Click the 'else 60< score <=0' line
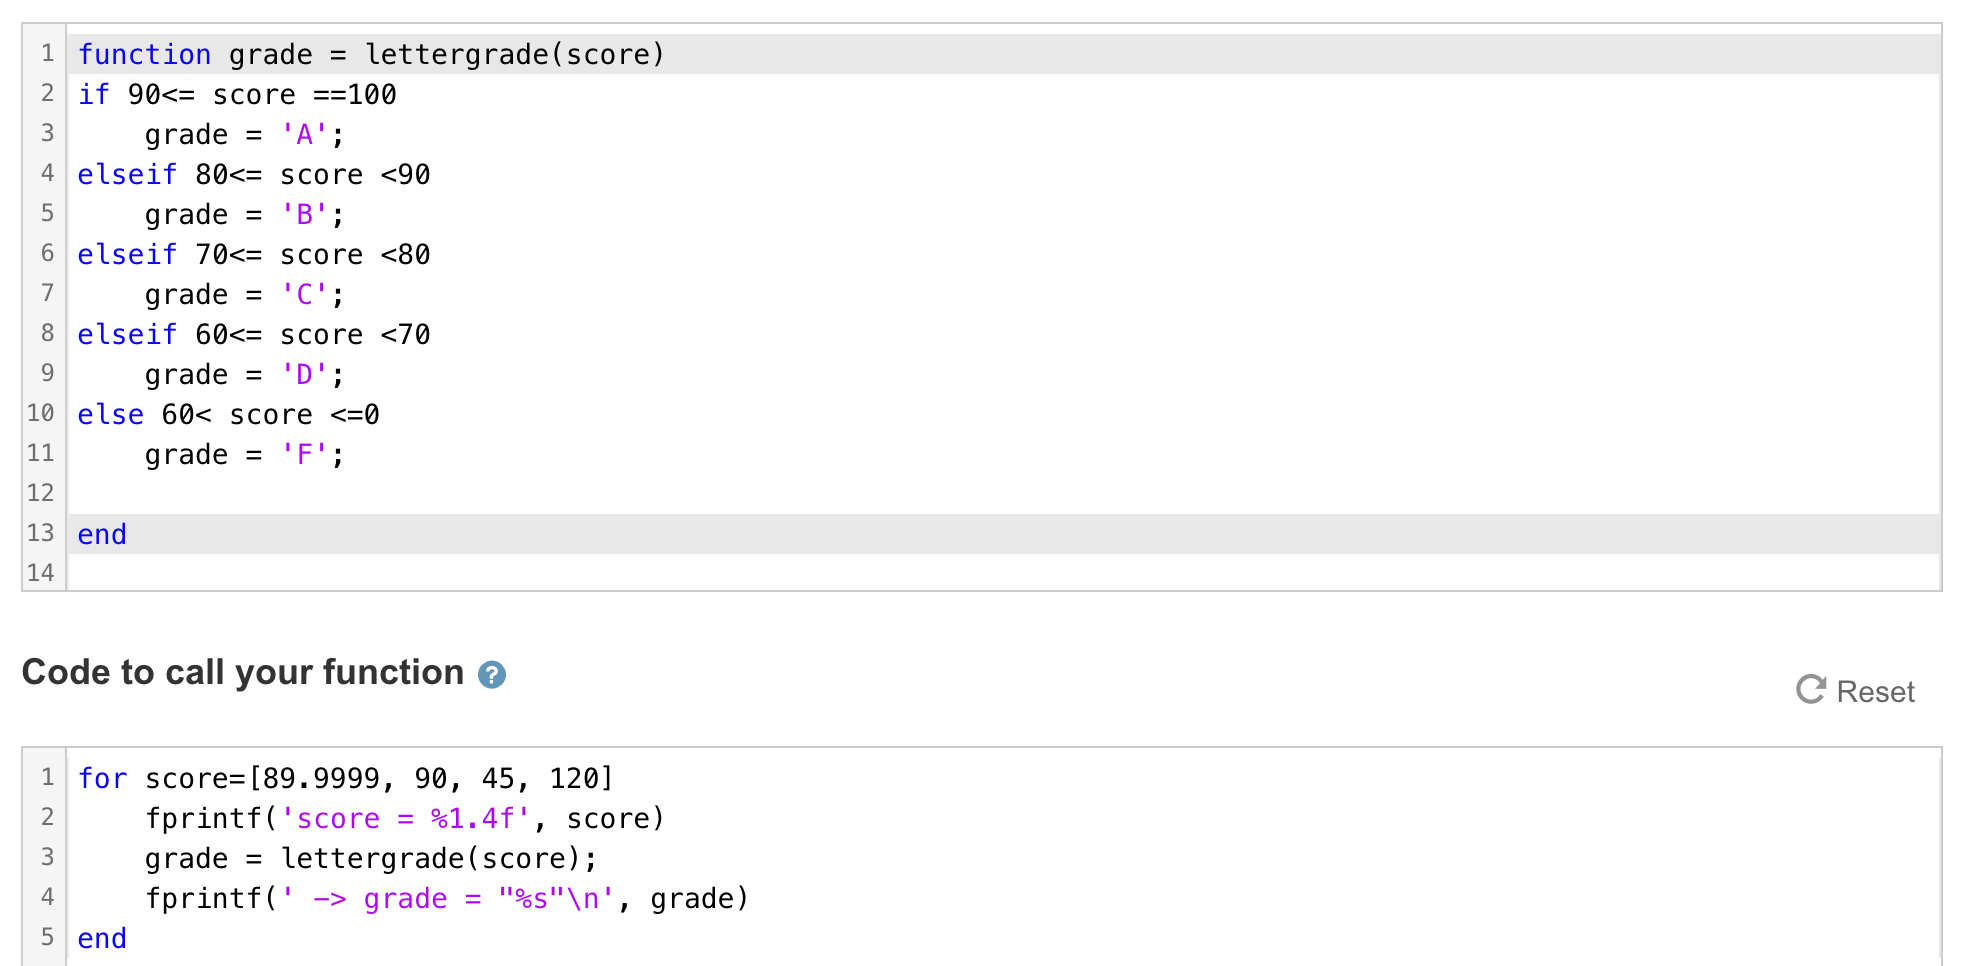The height and width of the screenshot is (966, 1962). tap(228, 414)
